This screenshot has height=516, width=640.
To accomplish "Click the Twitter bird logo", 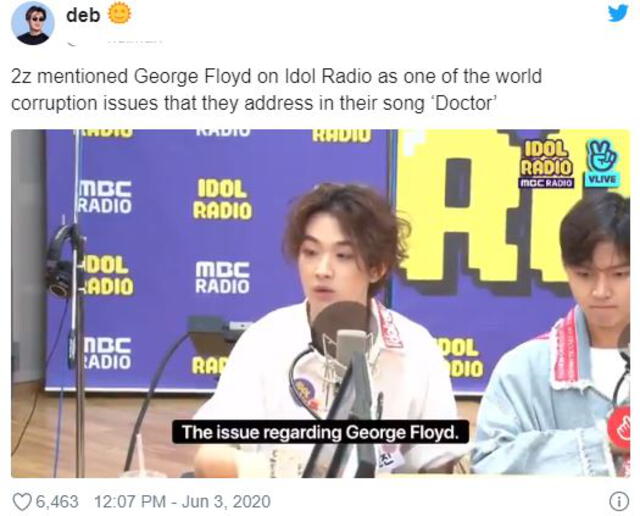I will click(618, 12).
